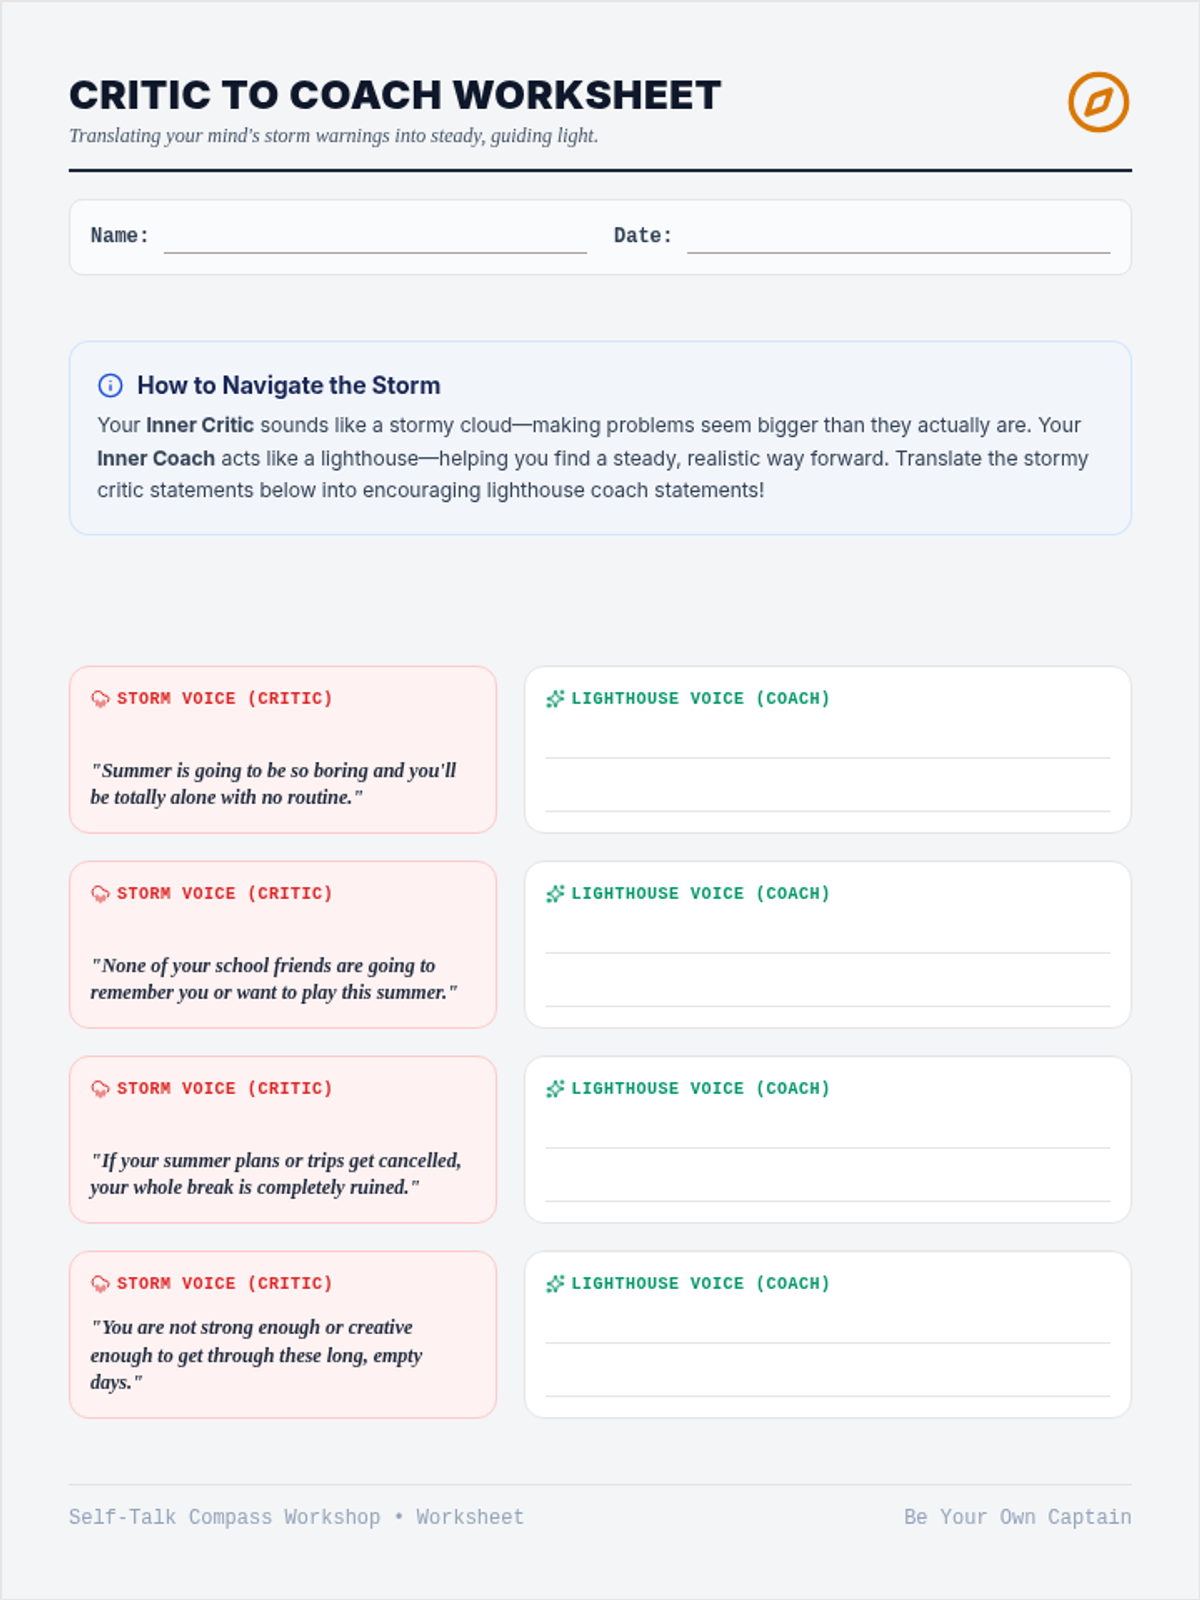Click the sparkle icon in third Lighthouse Voice card
Image resolution: width=1200 pixels, height=1600 pixels.
(x=555, y=1089)
